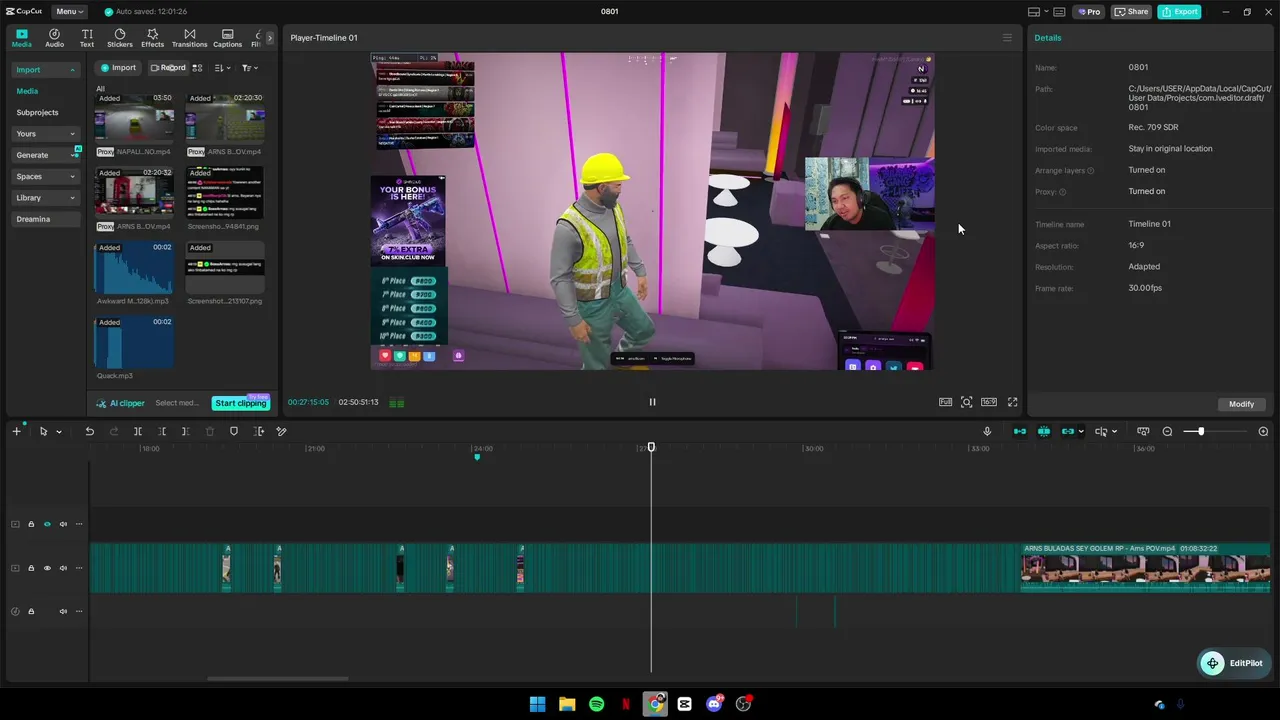Open the Audio tab

click(x=54, y=38)
